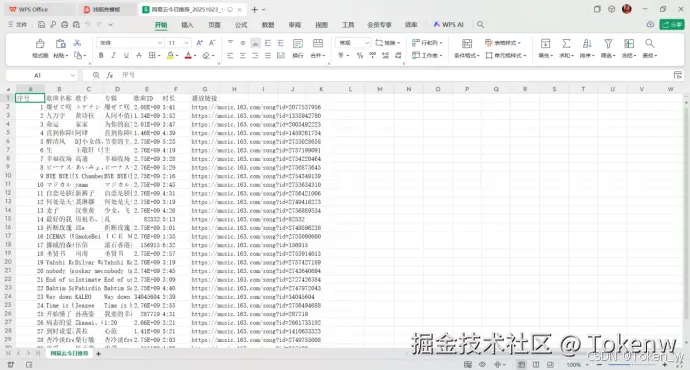Click the Filter funnel icon

[x=608, y=44]
